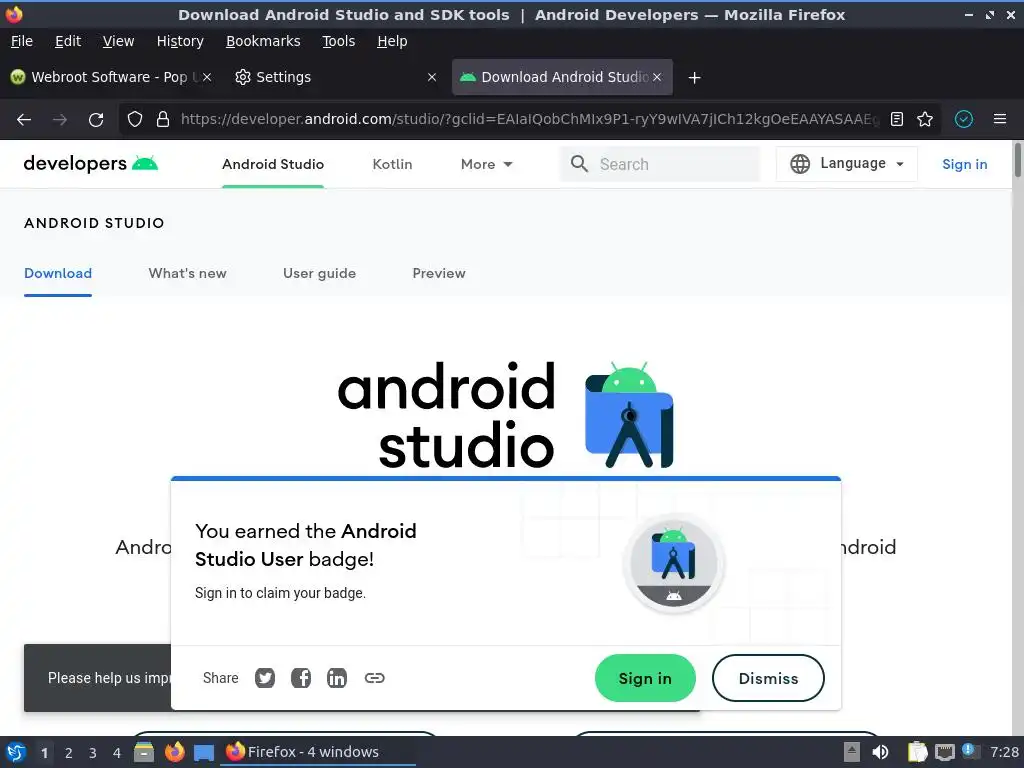1024x768 pixels.
Task: Share badge on Twitter
Action: pyautogui.click(x=264, y=678)
